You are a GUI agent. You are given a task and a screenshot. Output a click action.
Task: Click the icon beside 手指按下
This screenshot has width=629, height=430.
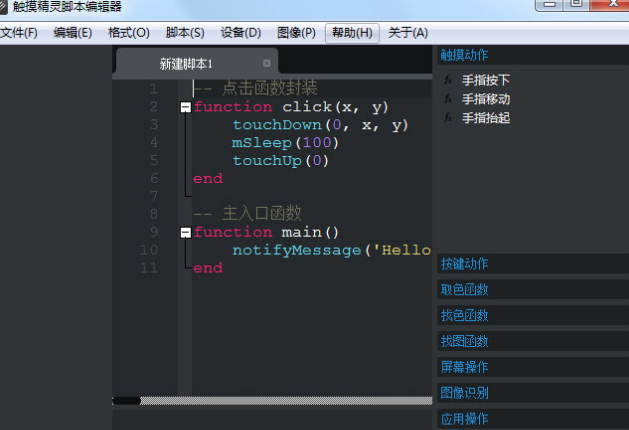tap(448, 80)
